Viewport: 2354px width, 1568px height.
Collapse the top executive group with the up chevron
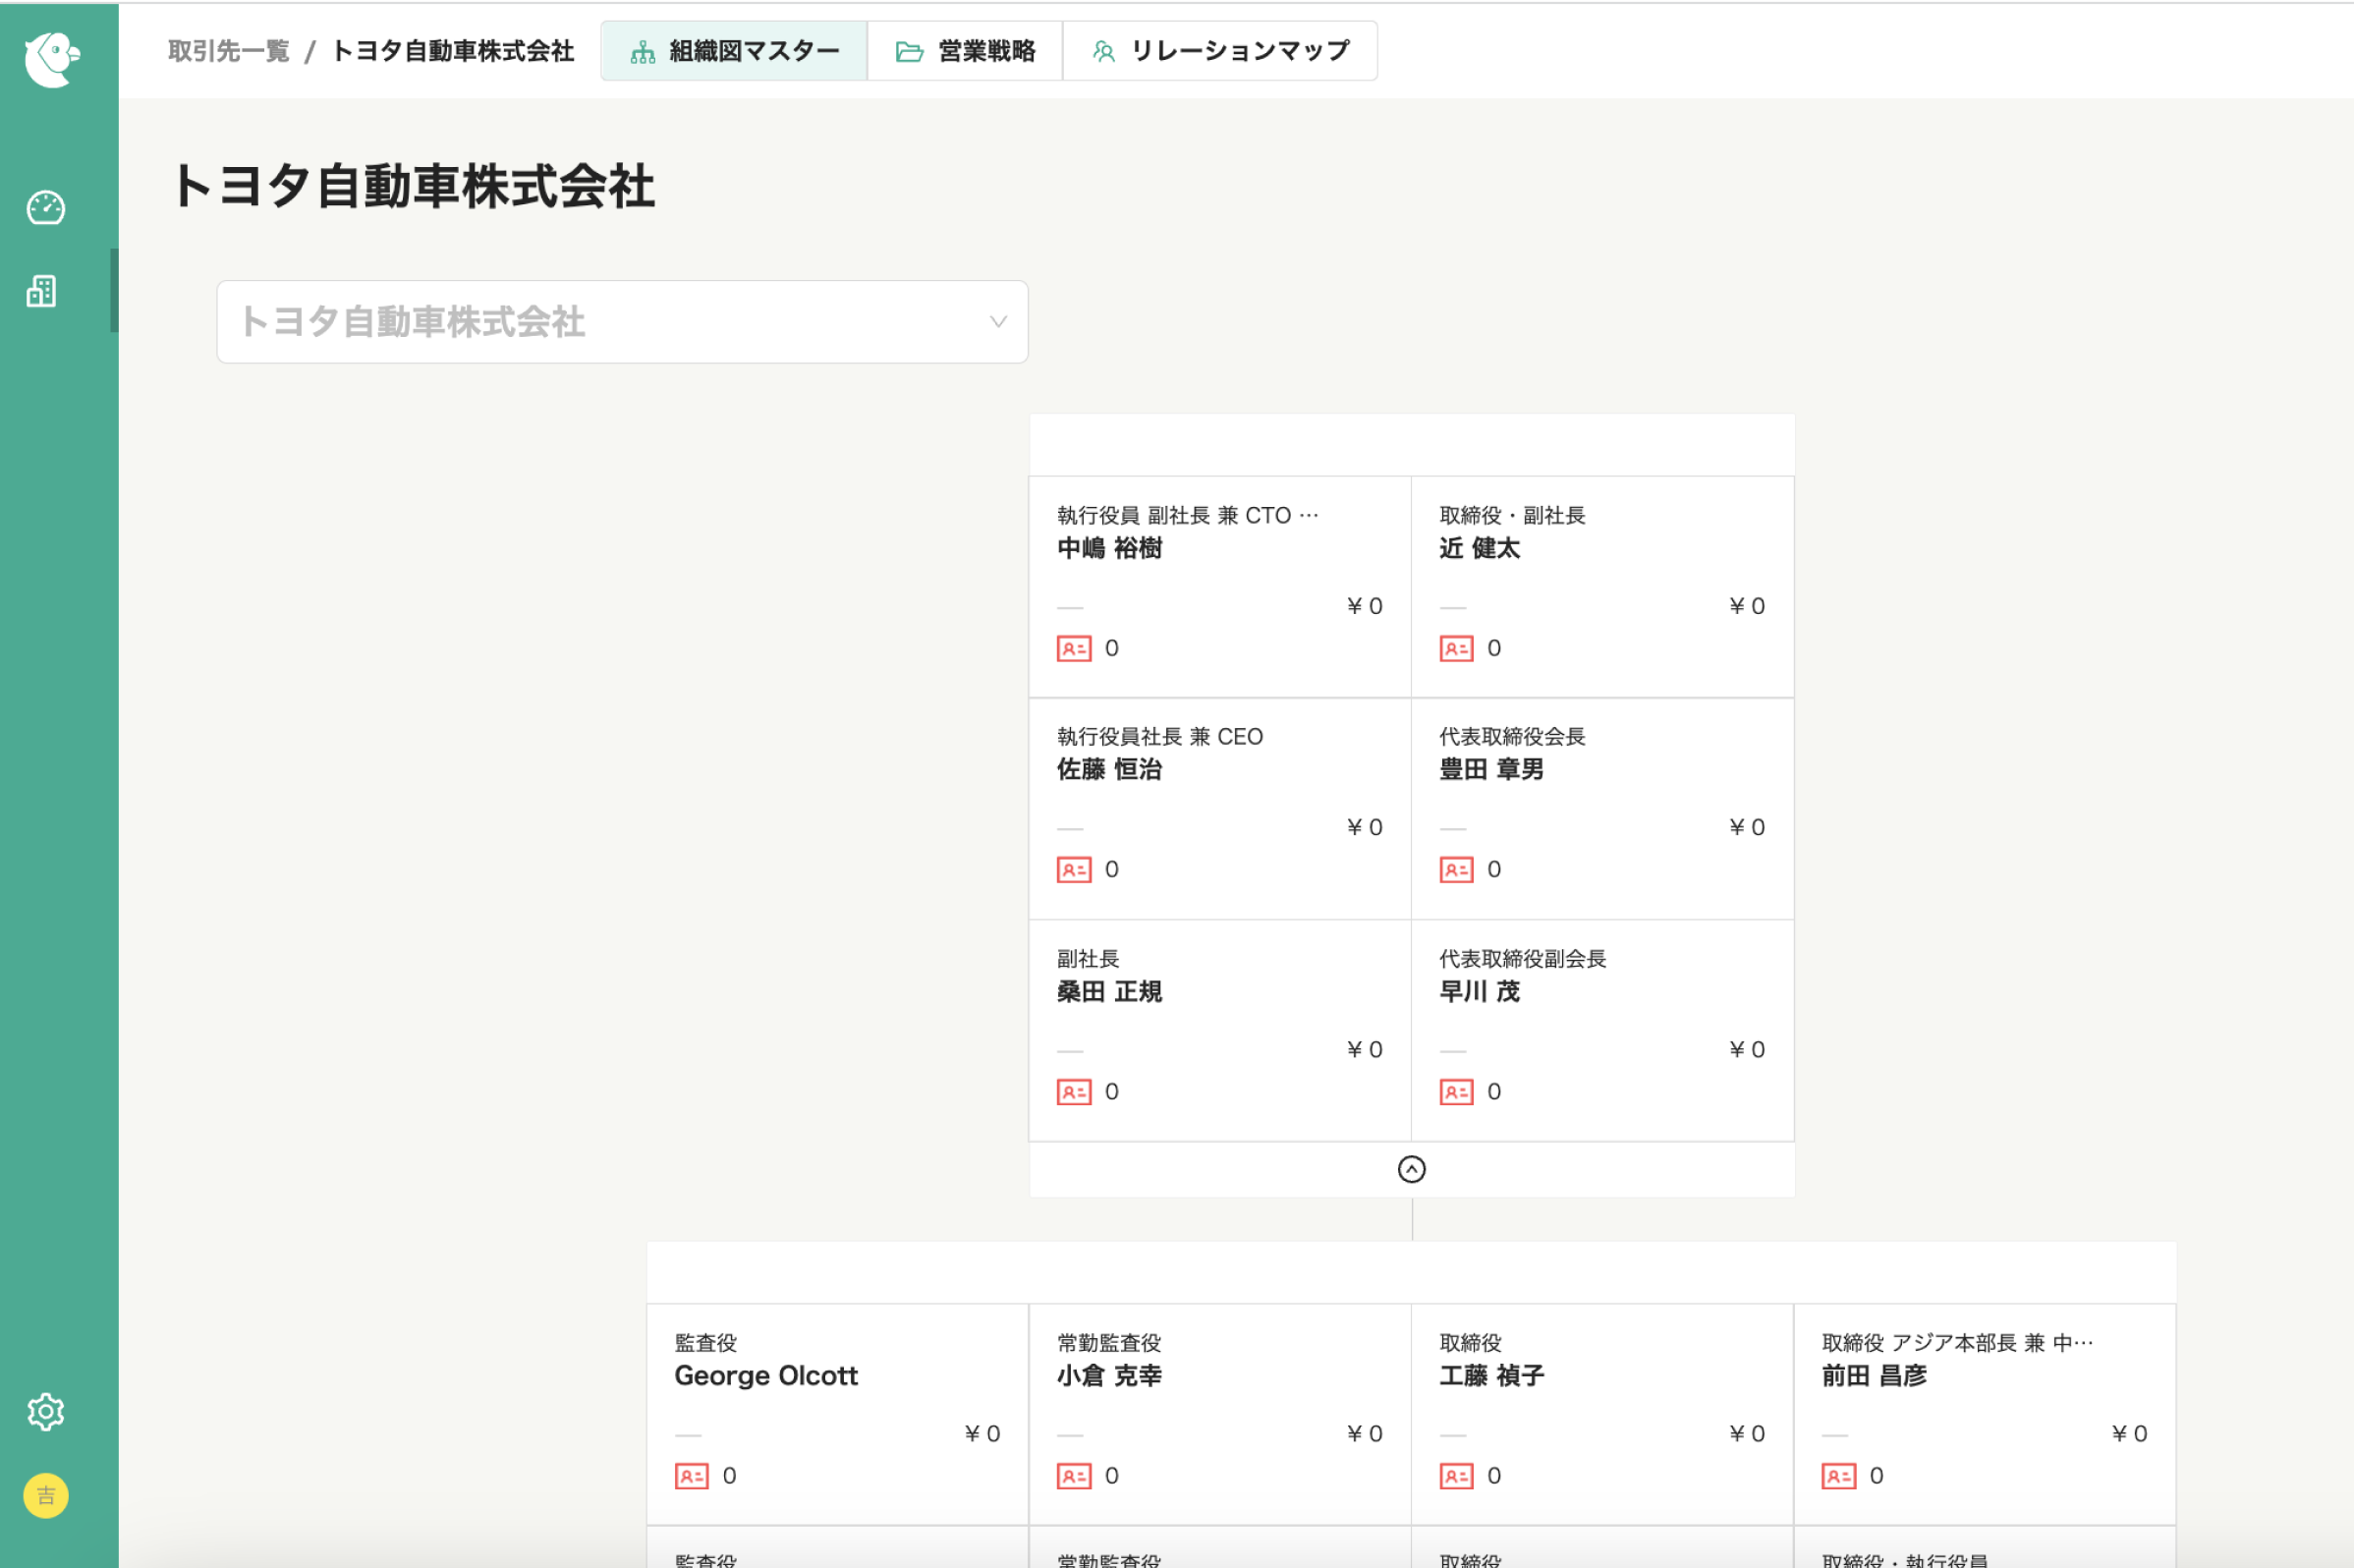click(1411, 1169)
